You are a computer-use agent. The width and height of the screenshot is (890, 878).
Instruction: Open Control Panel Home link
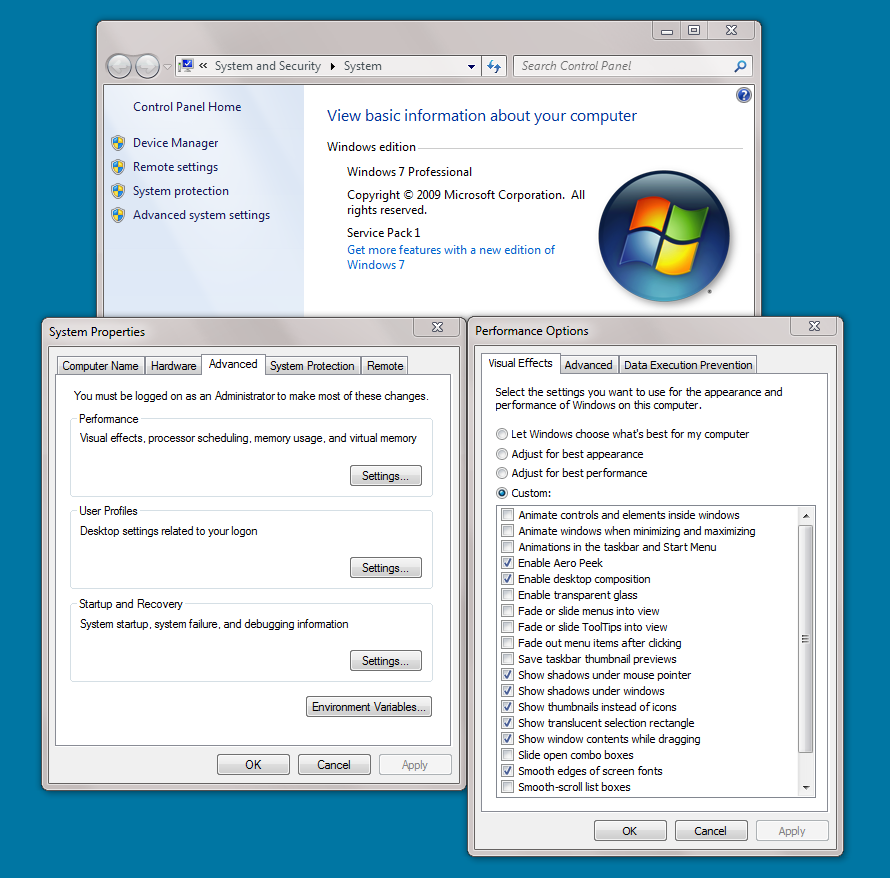187,107
